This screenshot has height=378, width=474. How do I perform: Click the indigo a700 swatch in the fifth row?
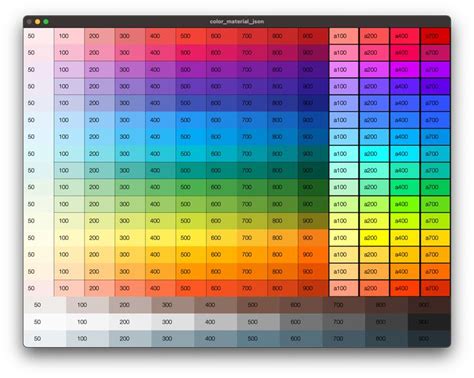435,103
